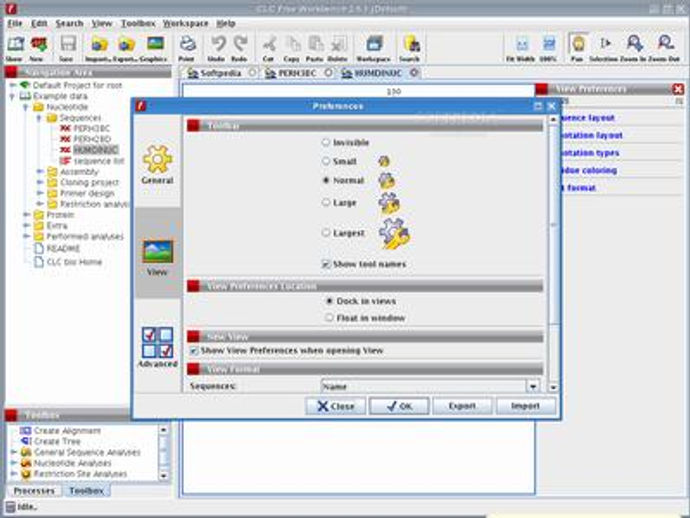Click the Cut scissors icon

pyautogui.click(x=268, y=48)
